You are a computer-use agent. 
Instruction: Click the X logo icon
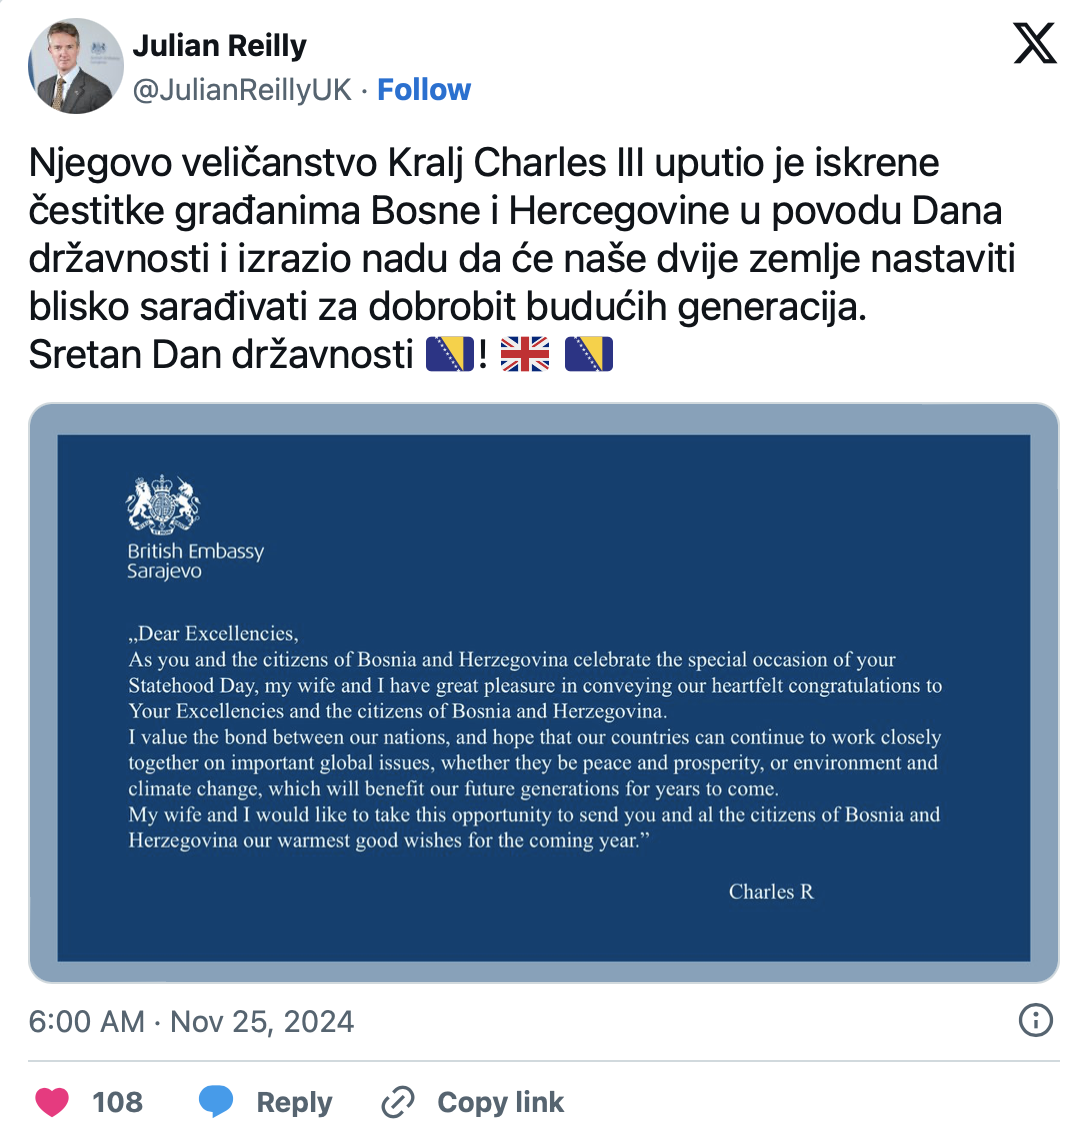tap(1034, 44)
